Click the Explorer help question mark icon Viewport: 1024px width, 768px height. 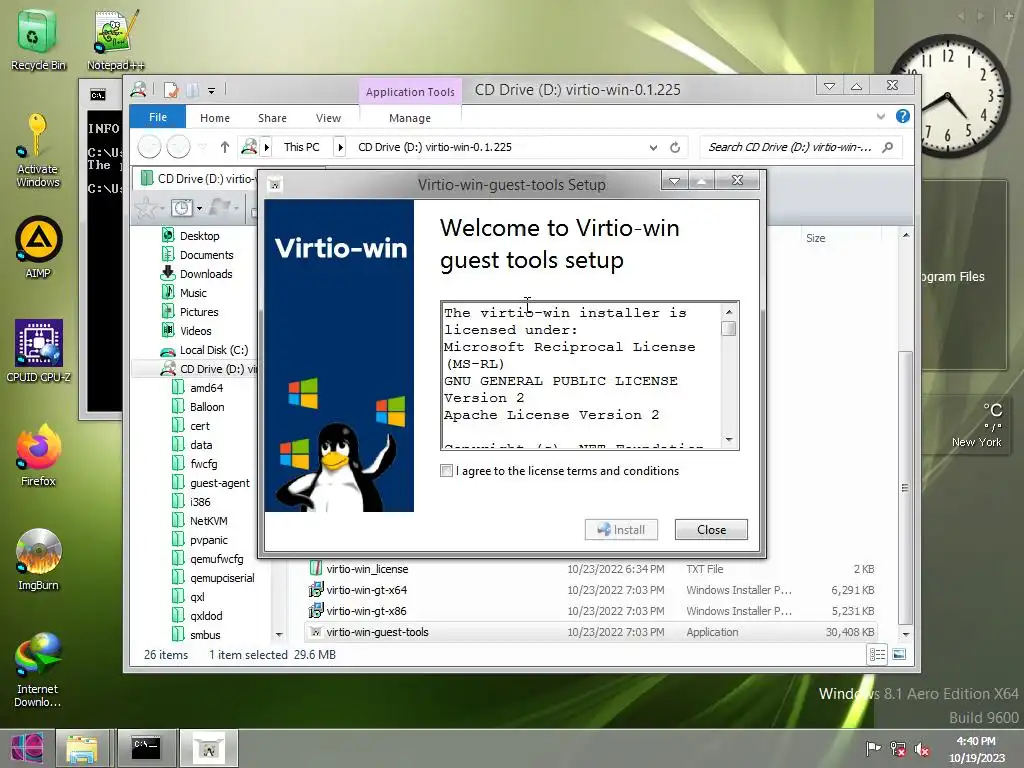pos(903,116)
